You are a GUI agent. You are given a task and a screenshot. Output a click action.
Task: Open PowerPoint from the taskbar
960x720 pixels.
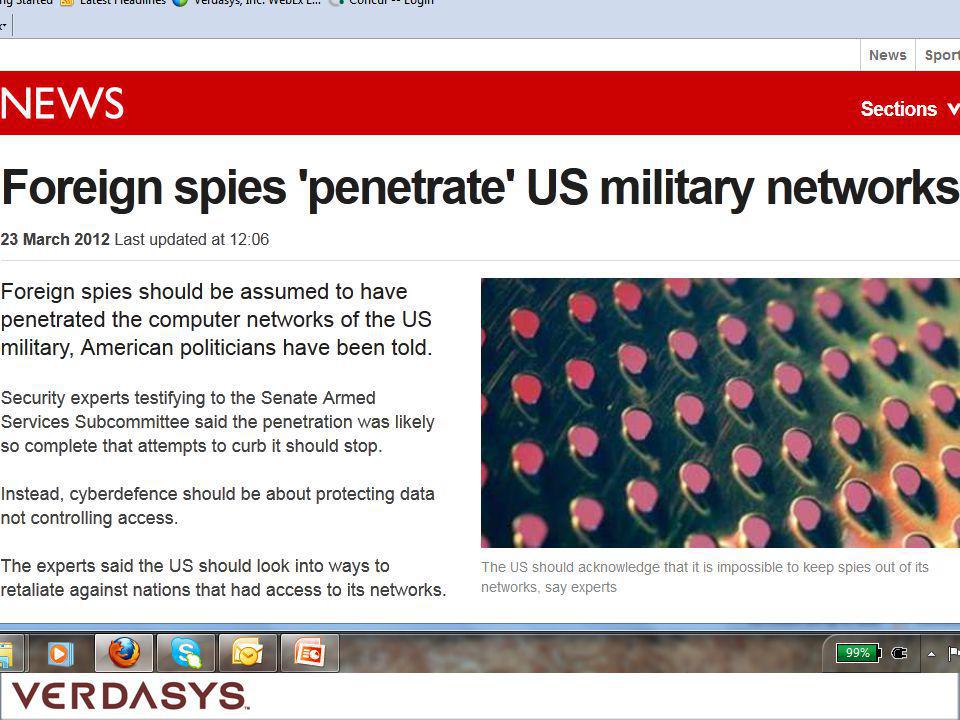click(x=310, y=653)
